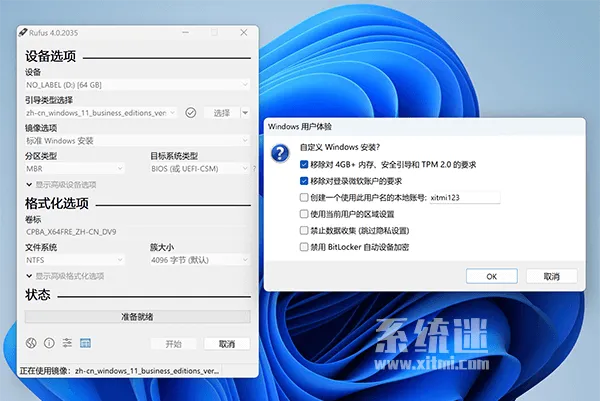Click the 选择 select image button

tap(222, 113)
